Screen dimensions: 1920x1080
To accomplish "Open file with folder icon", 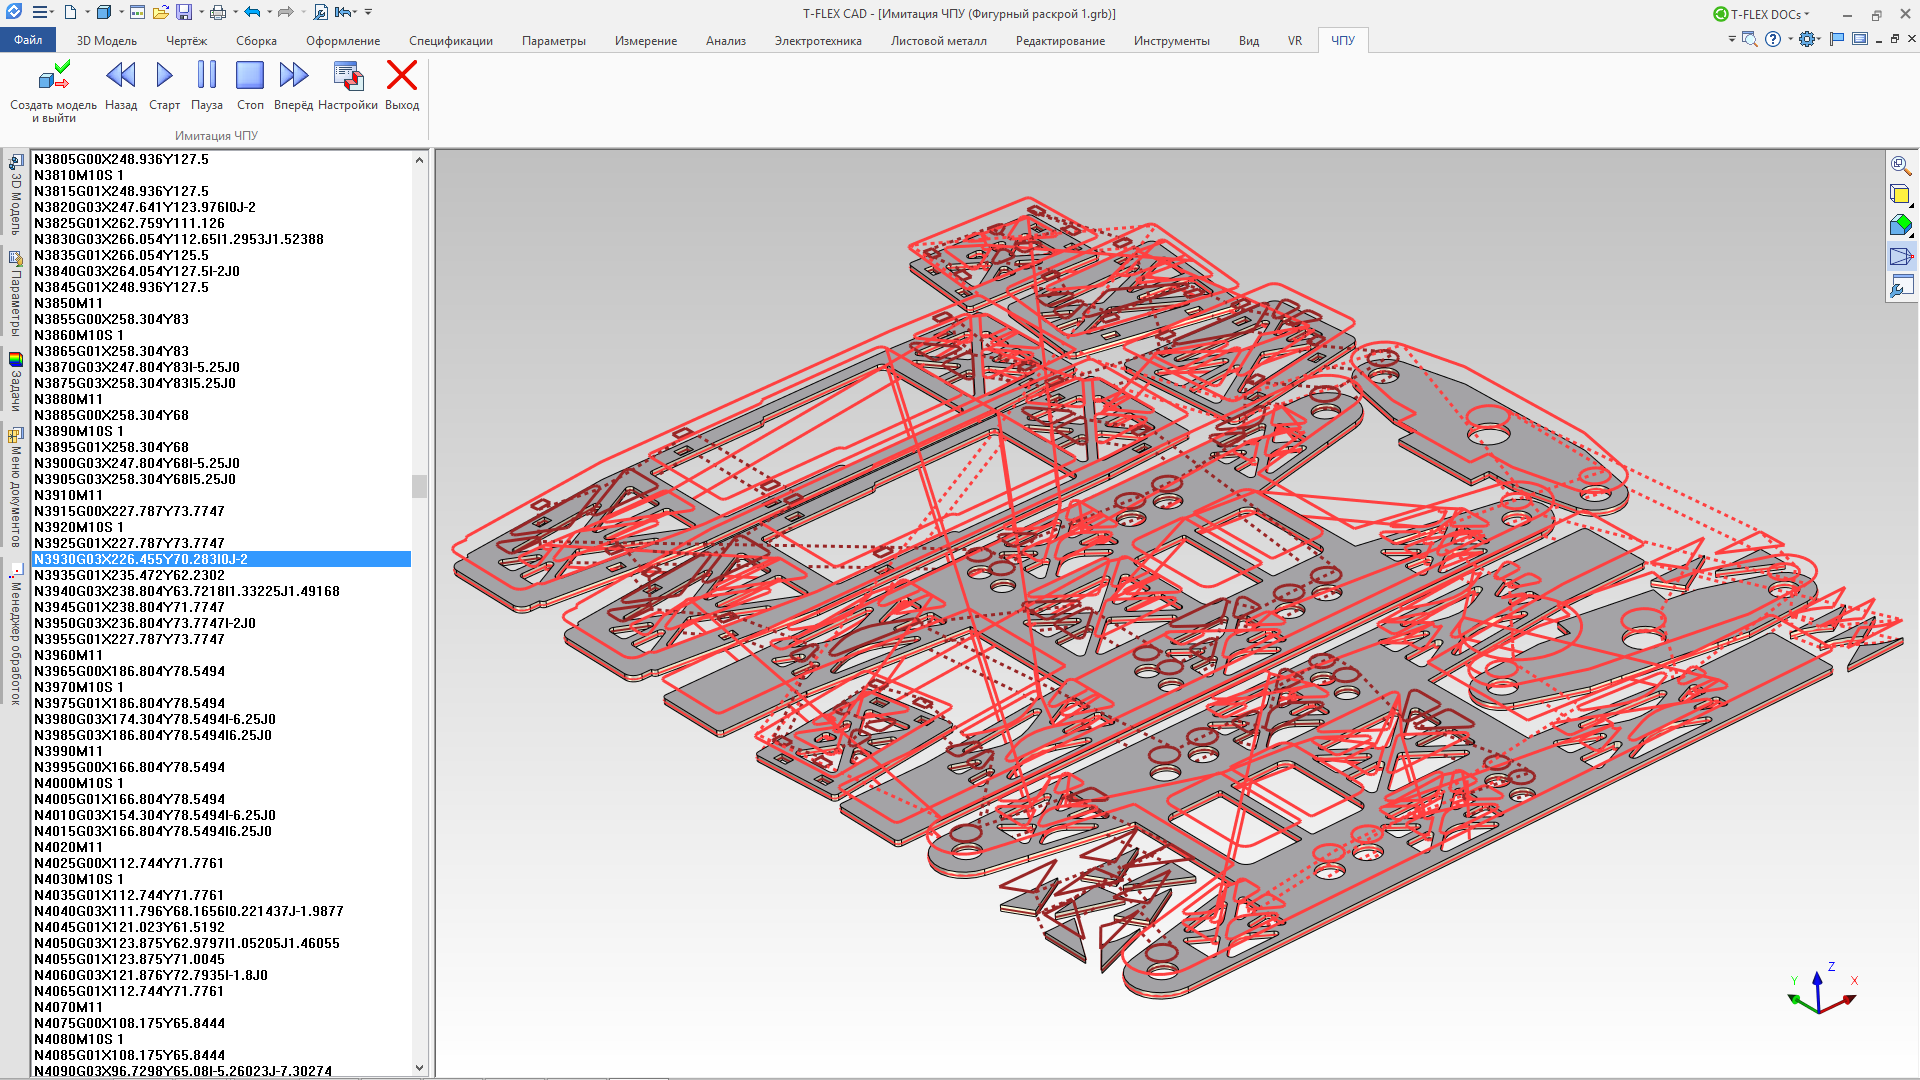I will [x=160, y=12].
